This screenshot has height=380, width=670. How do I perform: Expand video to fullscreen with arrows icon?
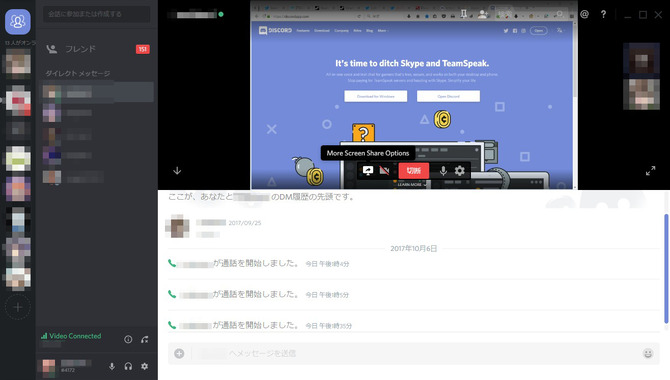(650, 171)
